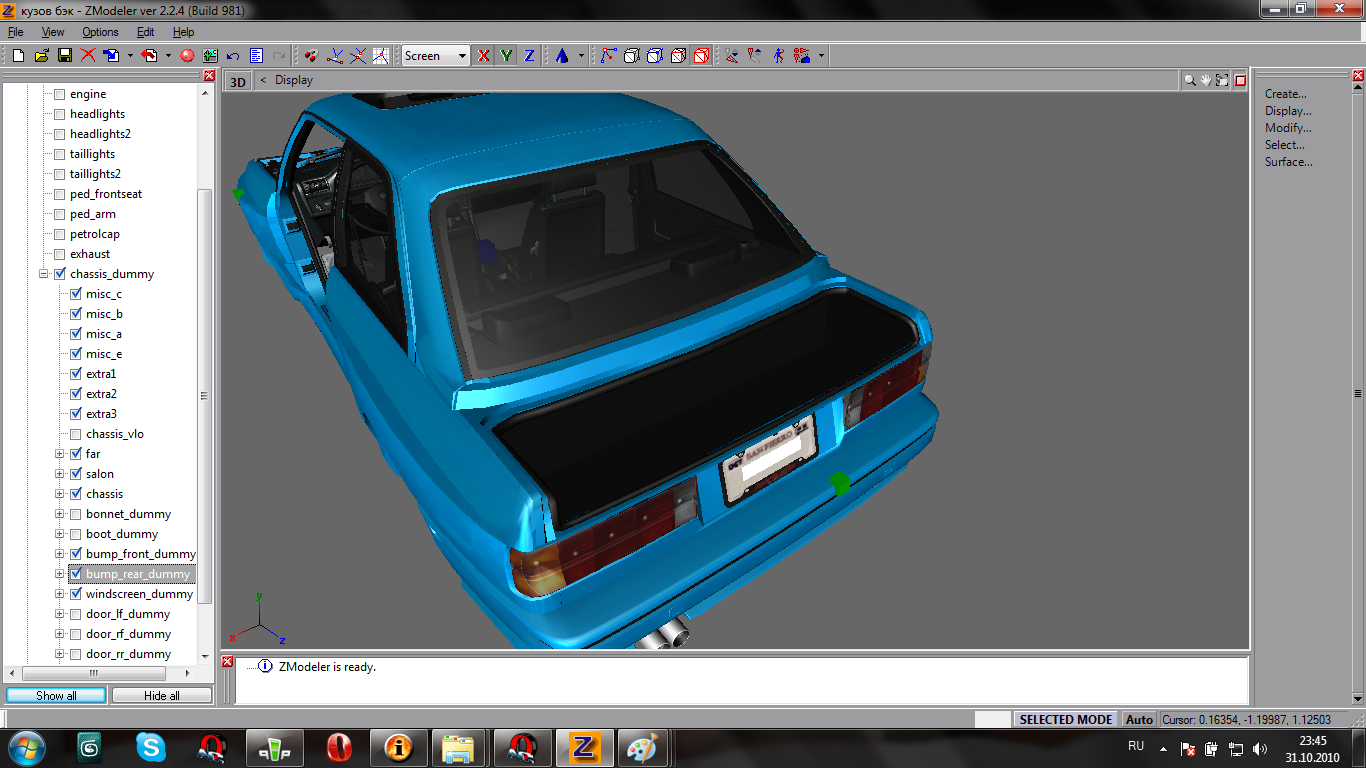Click the Open file folder icon
Screen dimensions: 1366x768
click(x=41, y=56)
